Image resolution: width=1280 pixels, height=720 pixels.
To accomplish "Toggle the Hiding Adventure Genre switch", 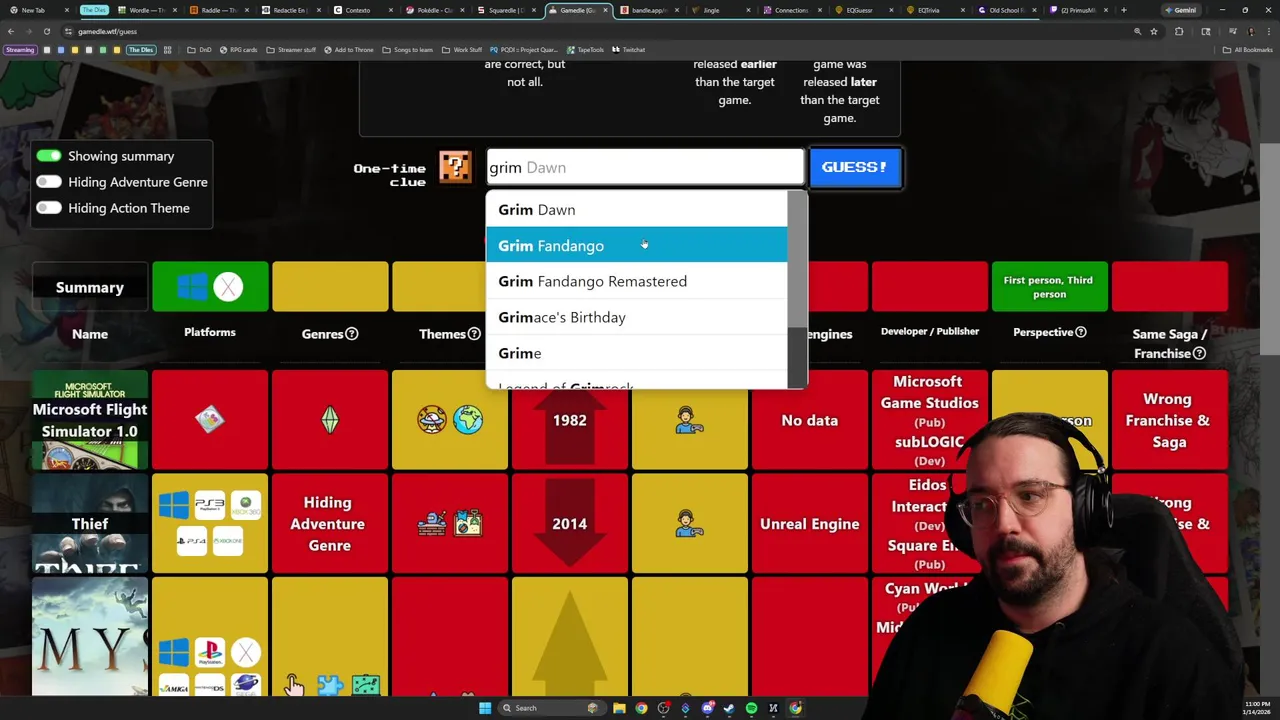I will coord(49,182).
